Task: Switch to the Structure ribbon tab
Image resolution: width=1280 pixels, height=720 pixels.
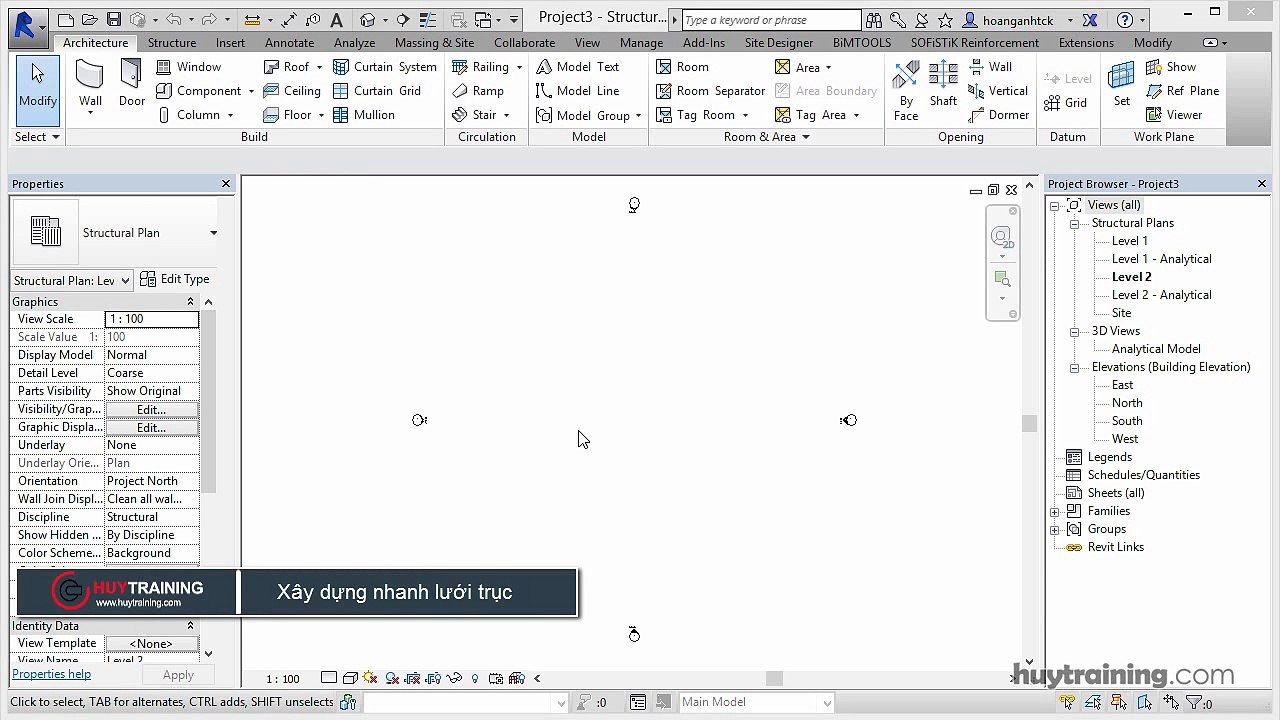Action: point(172,43)
